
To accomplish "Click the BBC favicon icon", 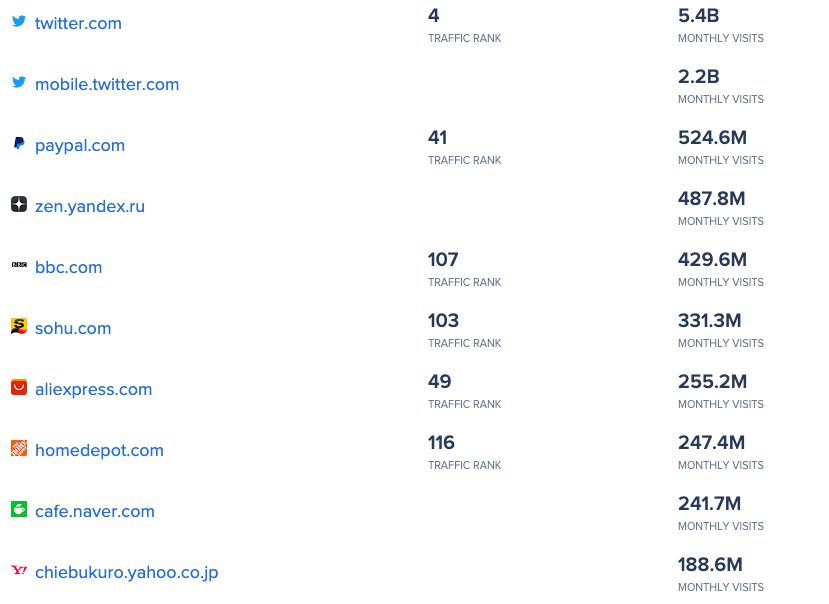I will pos(18,265).
